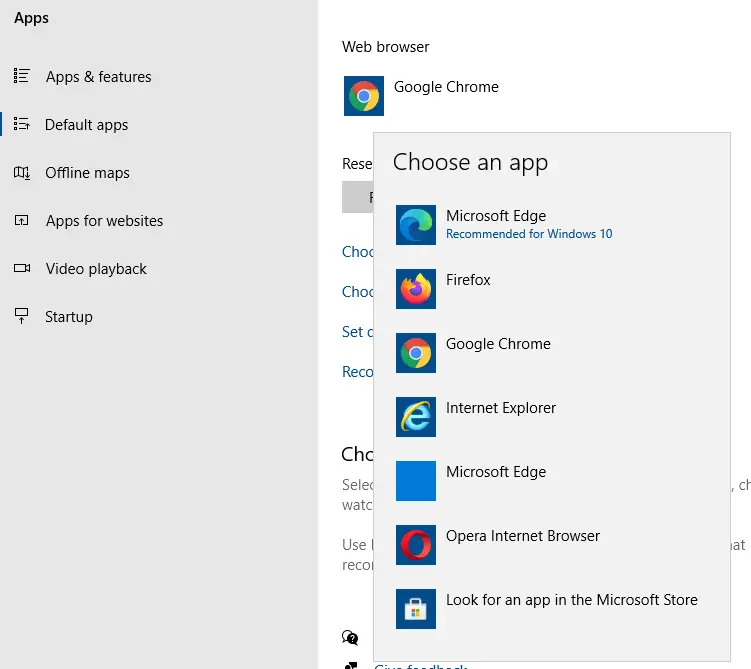Screen dimensions: 751x669
Task: Click the partially hidden Reset button
Action: tap(358, 197)
